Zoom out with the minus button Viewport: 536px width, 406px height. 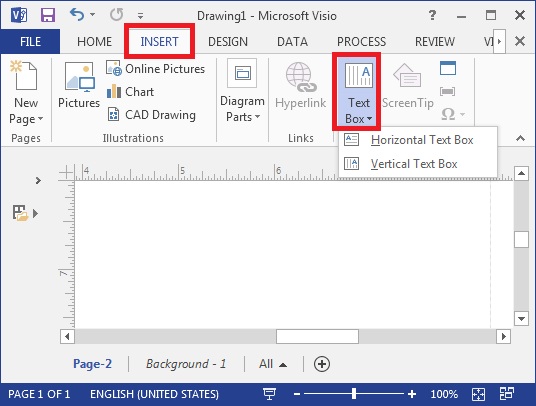(297, 394)
